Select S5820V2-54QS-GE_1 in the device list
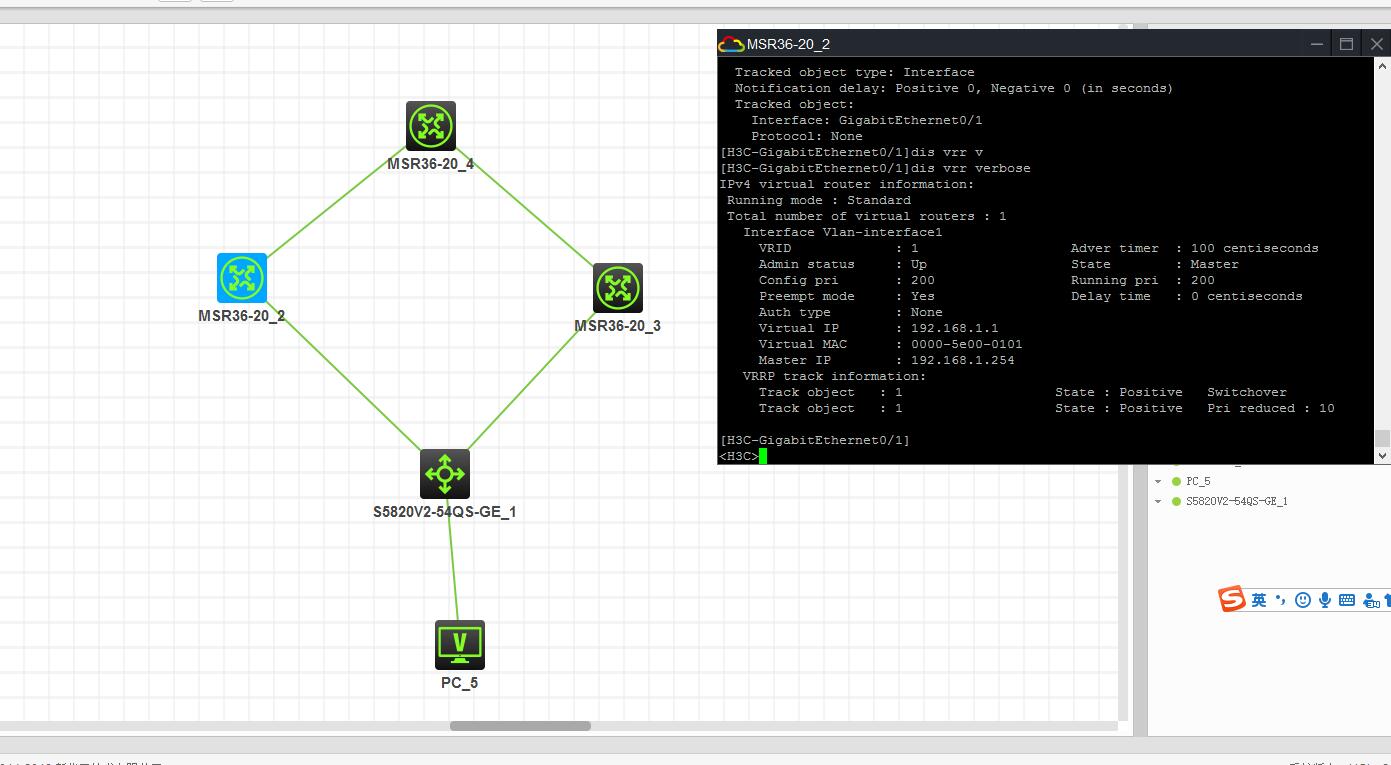The image size is (1391, 765). (1236, 501)
